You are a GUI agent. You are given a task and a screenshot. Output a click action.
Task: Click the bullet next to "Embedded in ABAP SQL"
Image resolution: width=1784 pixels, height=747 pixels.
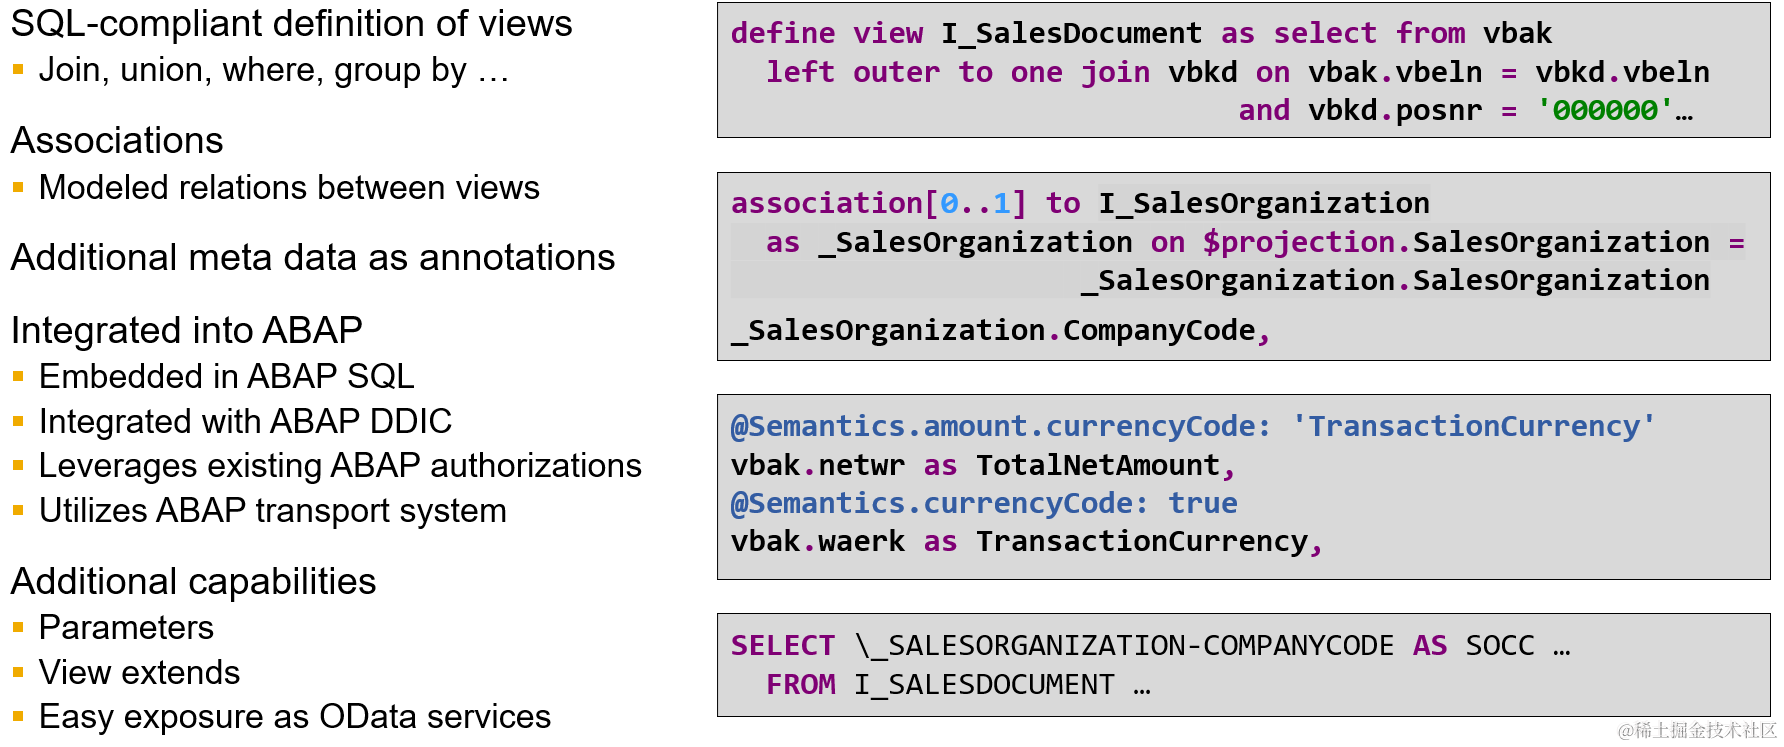click(x=18, y=376)
